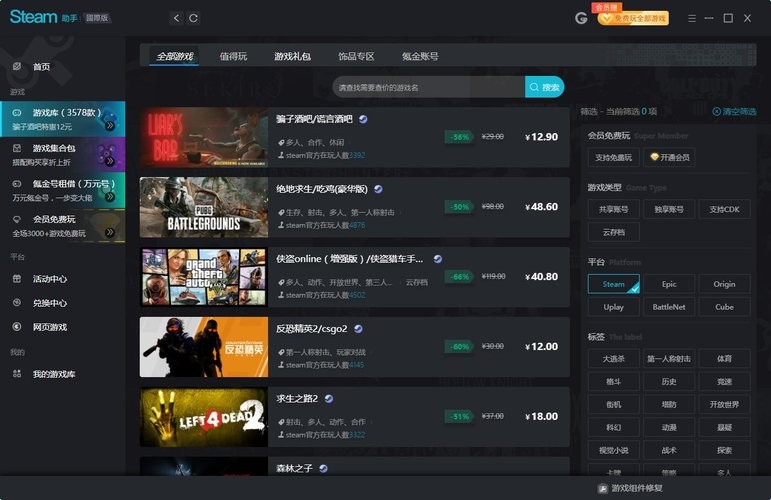Click the 兑换中心 icon in sidebar

coord(17,303)
